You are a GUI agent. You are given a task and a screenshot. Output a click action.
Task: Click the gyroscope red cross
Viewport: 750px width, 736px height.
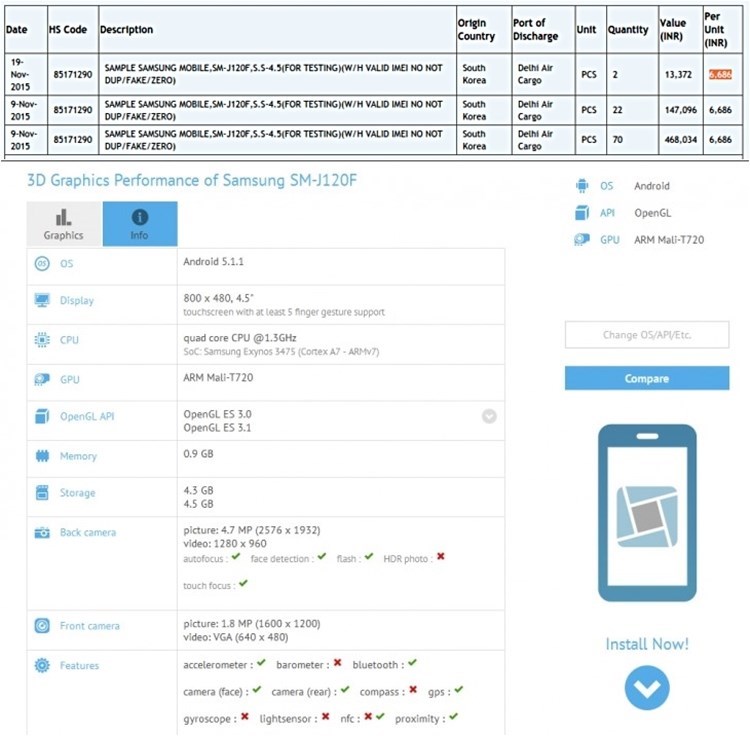point(245,716)
